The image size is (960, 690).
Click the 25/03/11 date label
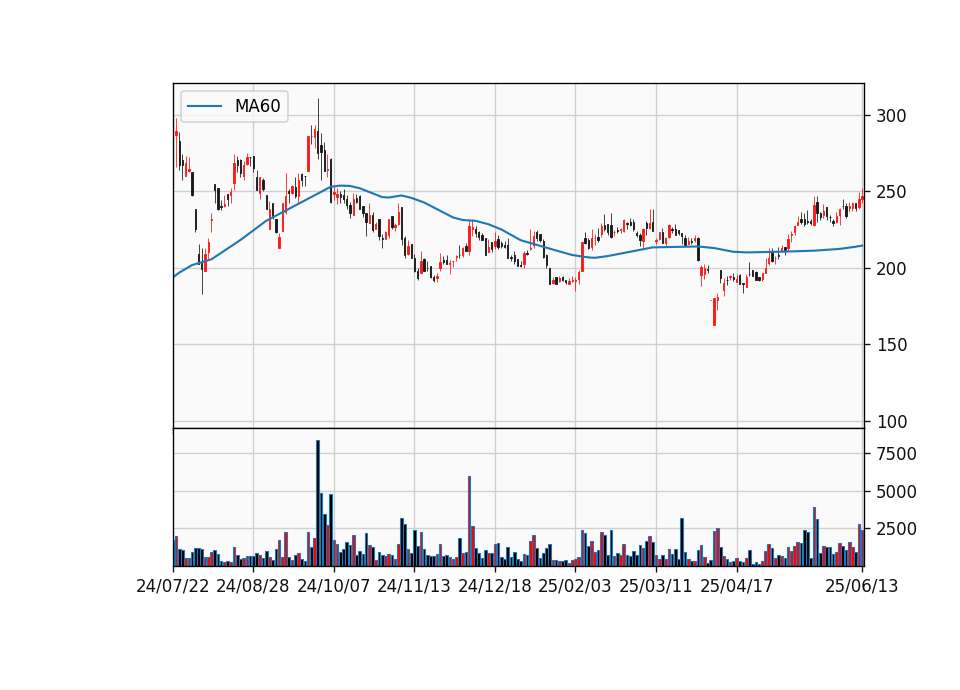pos(656,586)
